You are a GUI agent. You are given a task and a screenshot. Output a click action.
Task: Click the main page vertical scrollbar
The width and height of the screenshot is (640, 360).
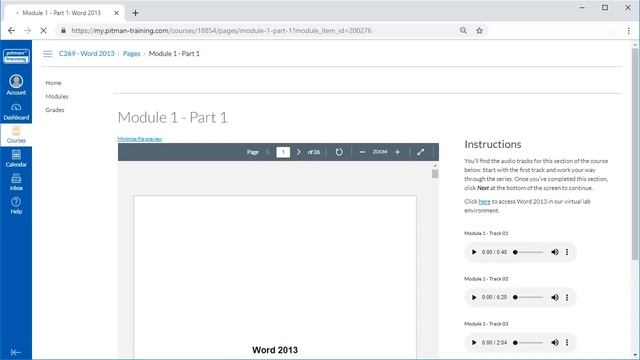pos(635,153)
